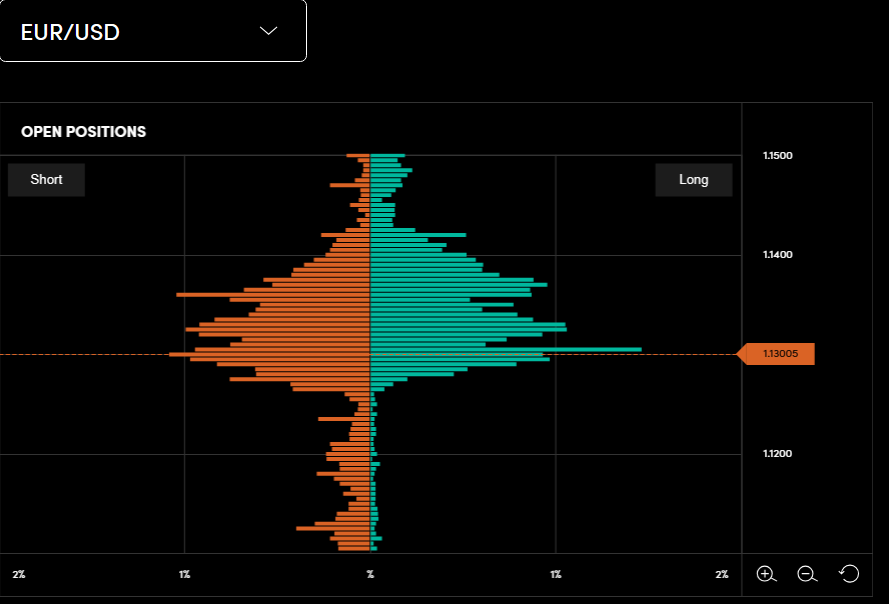Image resolution: width=889 pixels, height=604 pixels.
Task: Click the chevron arrow in EUR/USD selector
Action: pyautogui.click(x=268, y=31)
